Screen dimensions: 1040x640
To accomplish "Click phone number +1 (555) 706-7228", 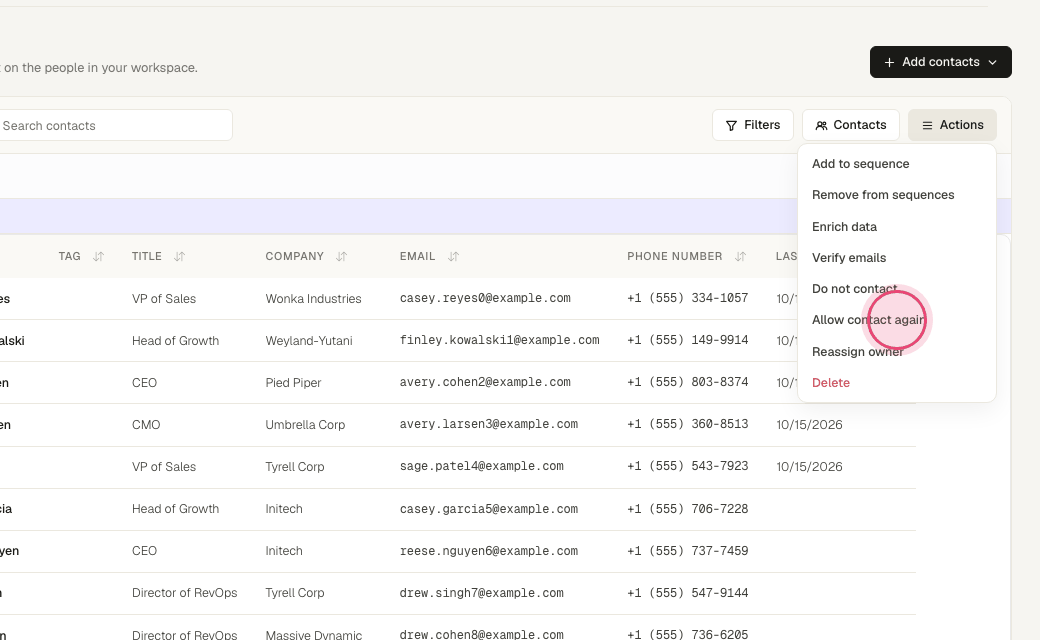I will pos(688,509).
